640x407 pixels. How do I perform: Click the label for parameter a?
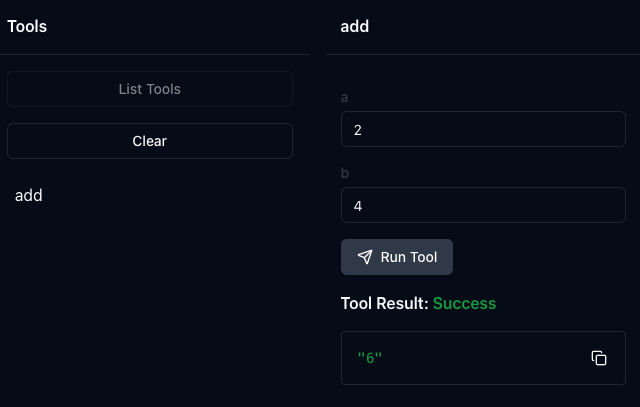coord(345,98)
